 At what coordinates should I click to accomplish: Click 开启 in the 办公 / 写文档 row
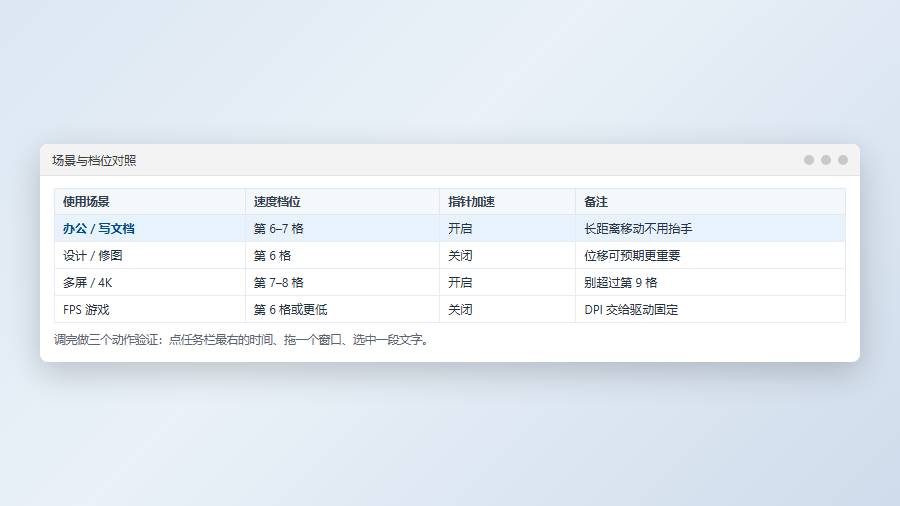[x=507, y=228]
